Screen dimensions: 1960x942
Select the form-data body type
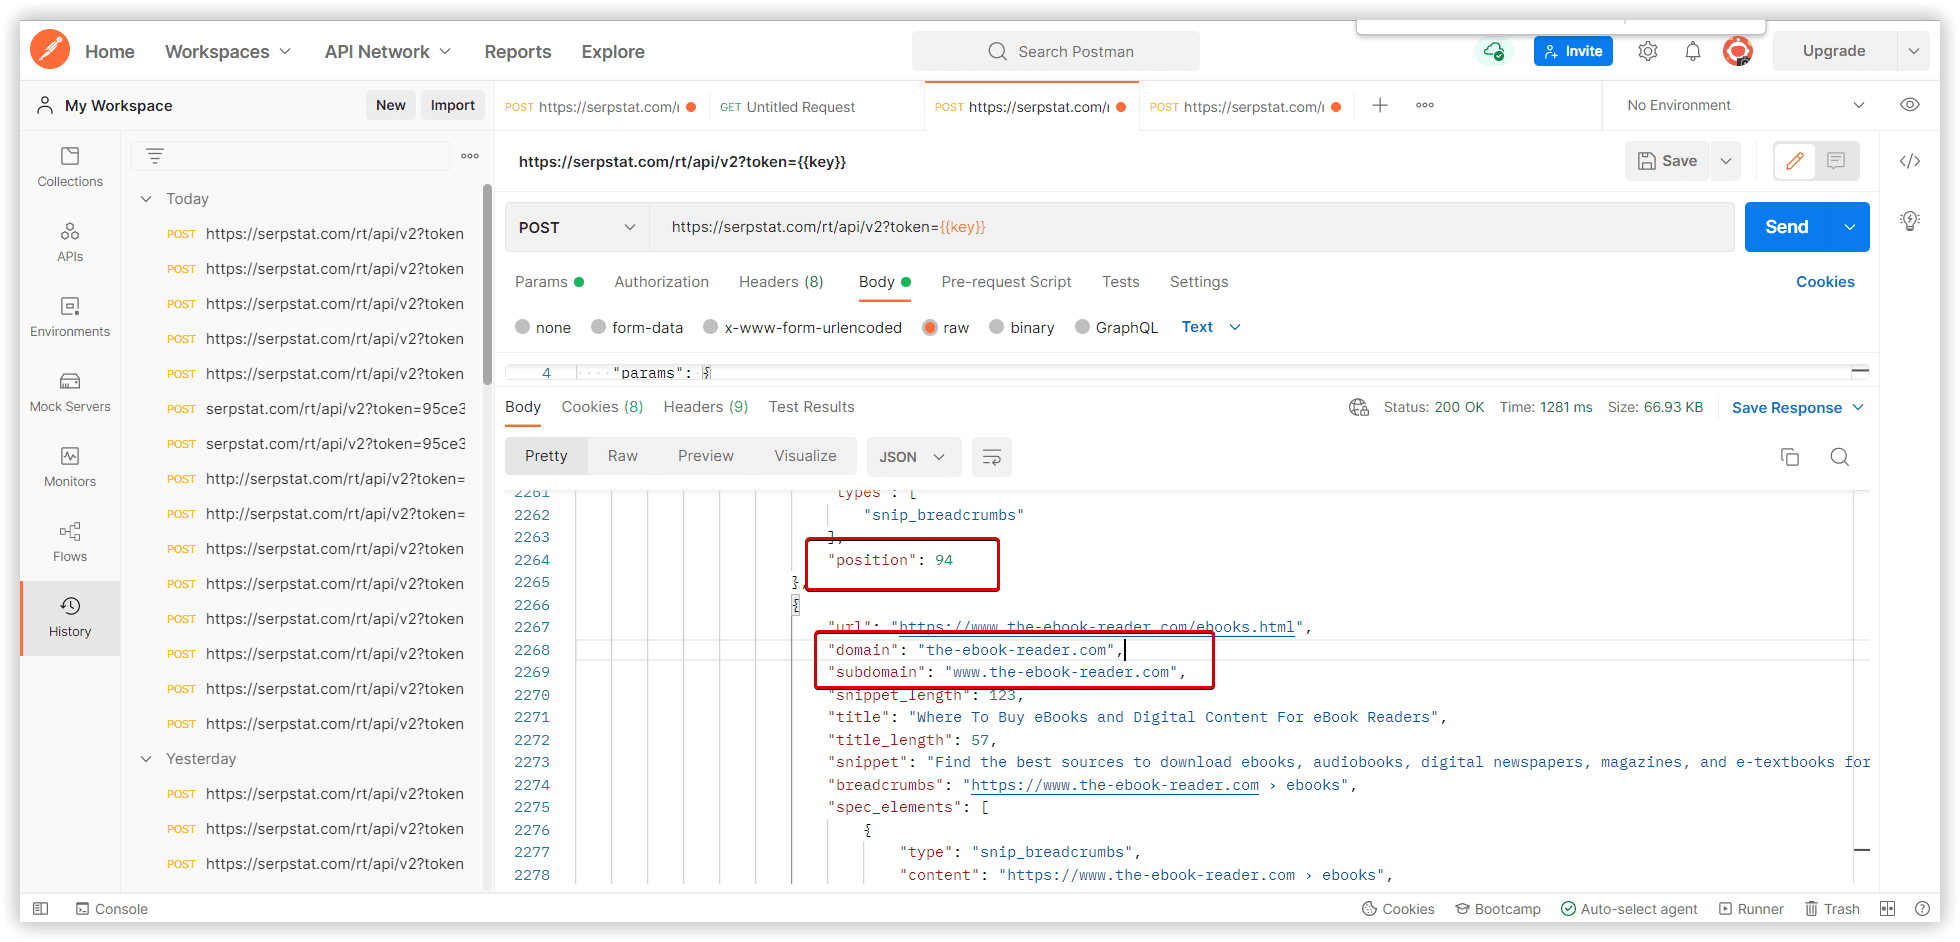coord(598,327)
